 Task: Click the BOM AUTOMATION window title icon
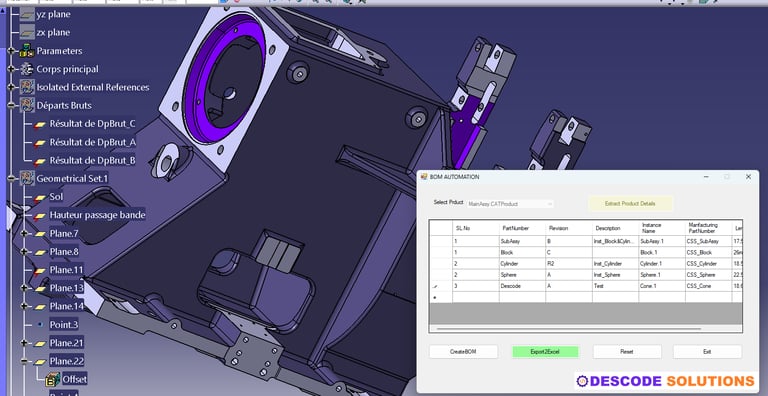click(424, 176)
